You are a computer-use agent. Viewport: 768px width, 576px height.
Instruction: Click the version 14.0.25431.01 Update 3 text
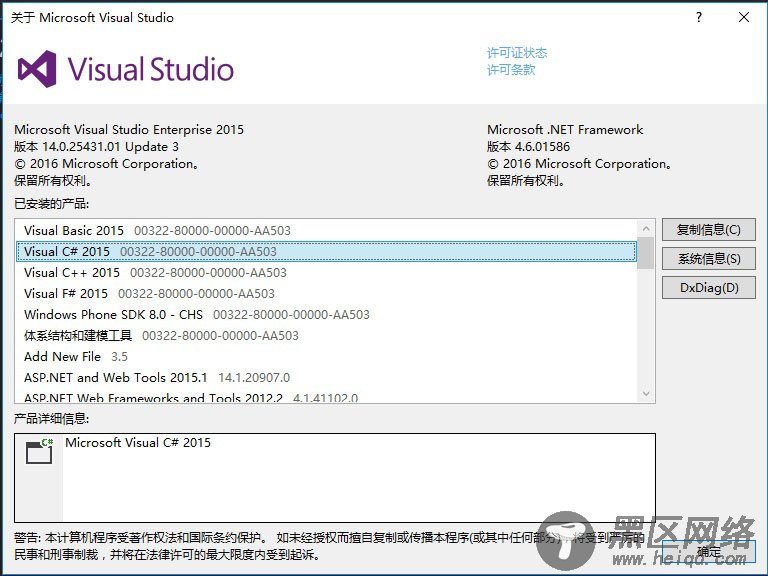click(96, 146)
